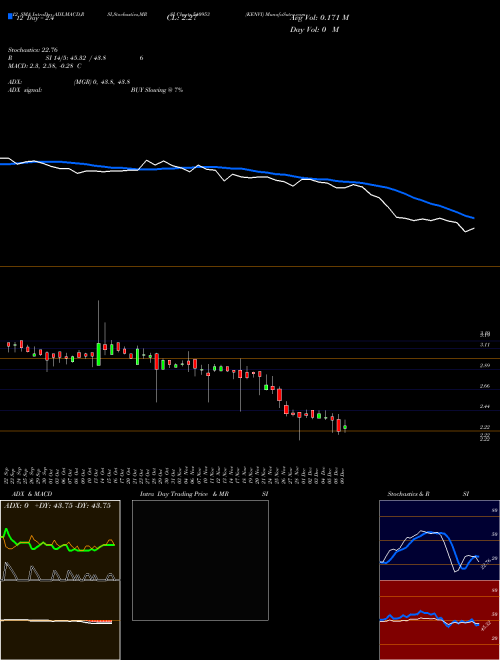Viewport: 500px width, 660px height.
Task: Click the 'CL: 2.27' closing price text
Action: tap(182, 18)
